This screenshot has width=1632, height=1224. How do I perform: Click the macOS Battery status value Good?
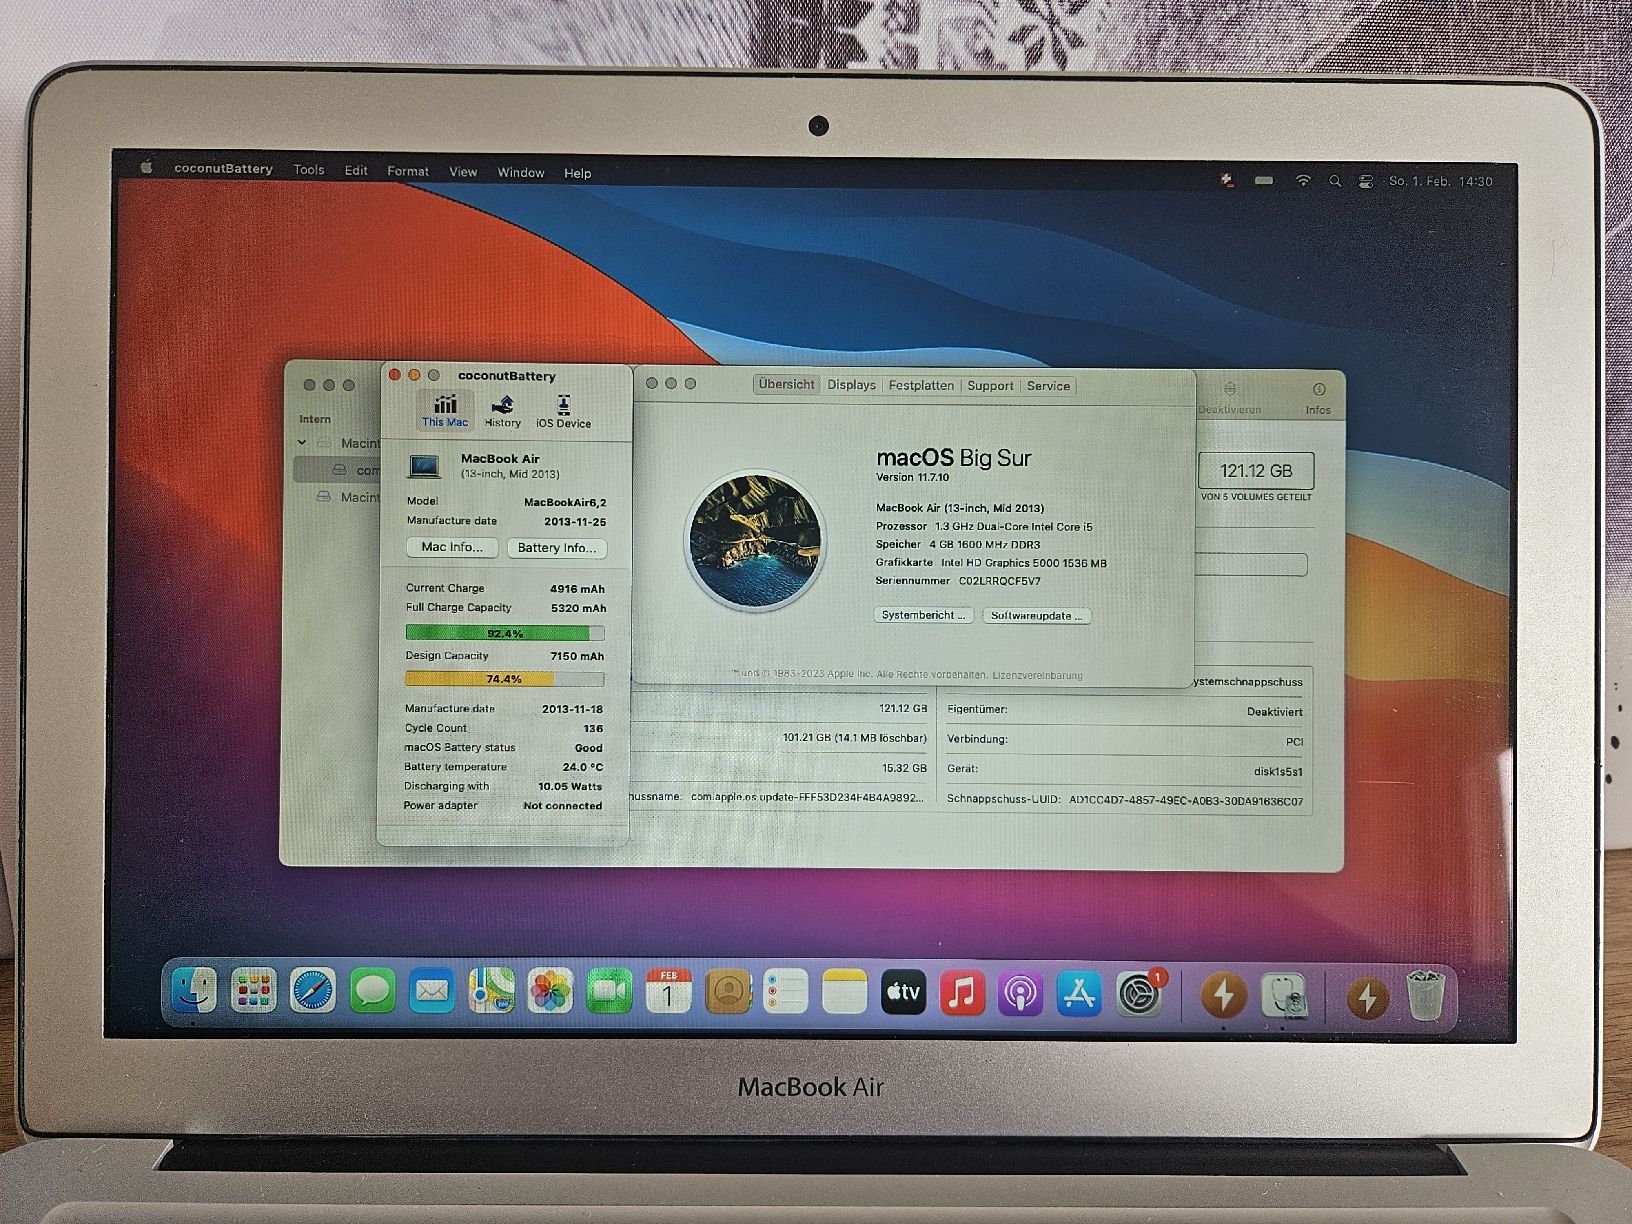(x=589, y=748)
